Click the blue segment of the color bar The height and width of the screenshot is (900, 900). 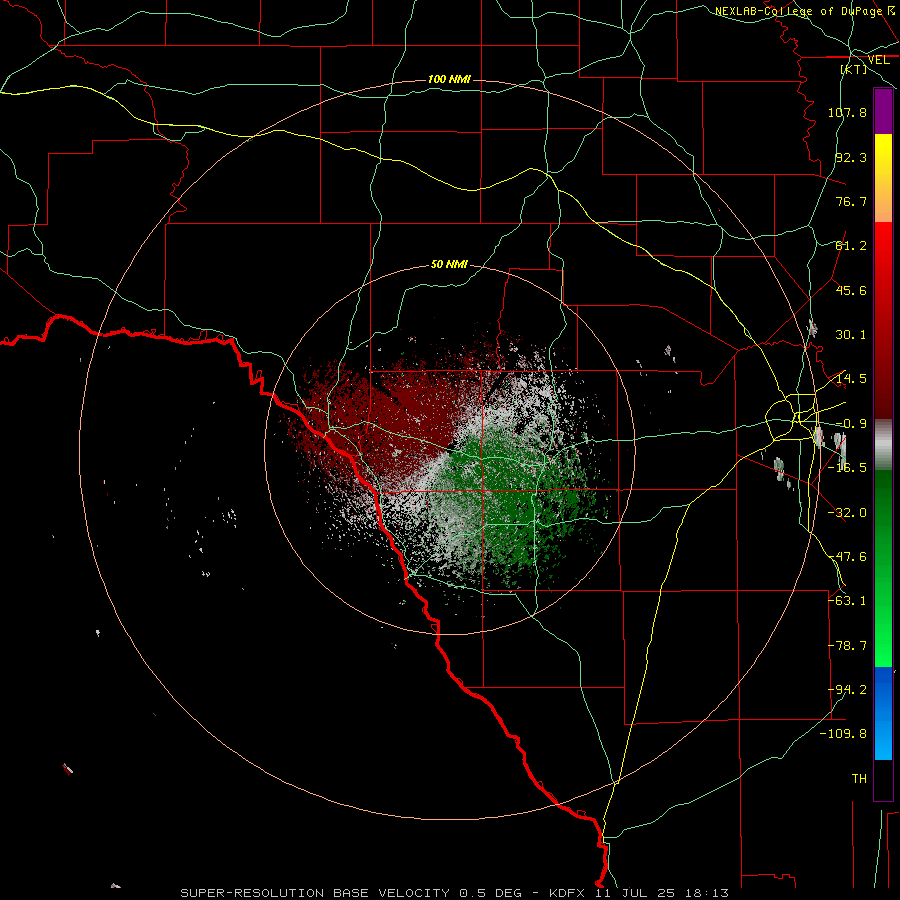pos(883,713)
